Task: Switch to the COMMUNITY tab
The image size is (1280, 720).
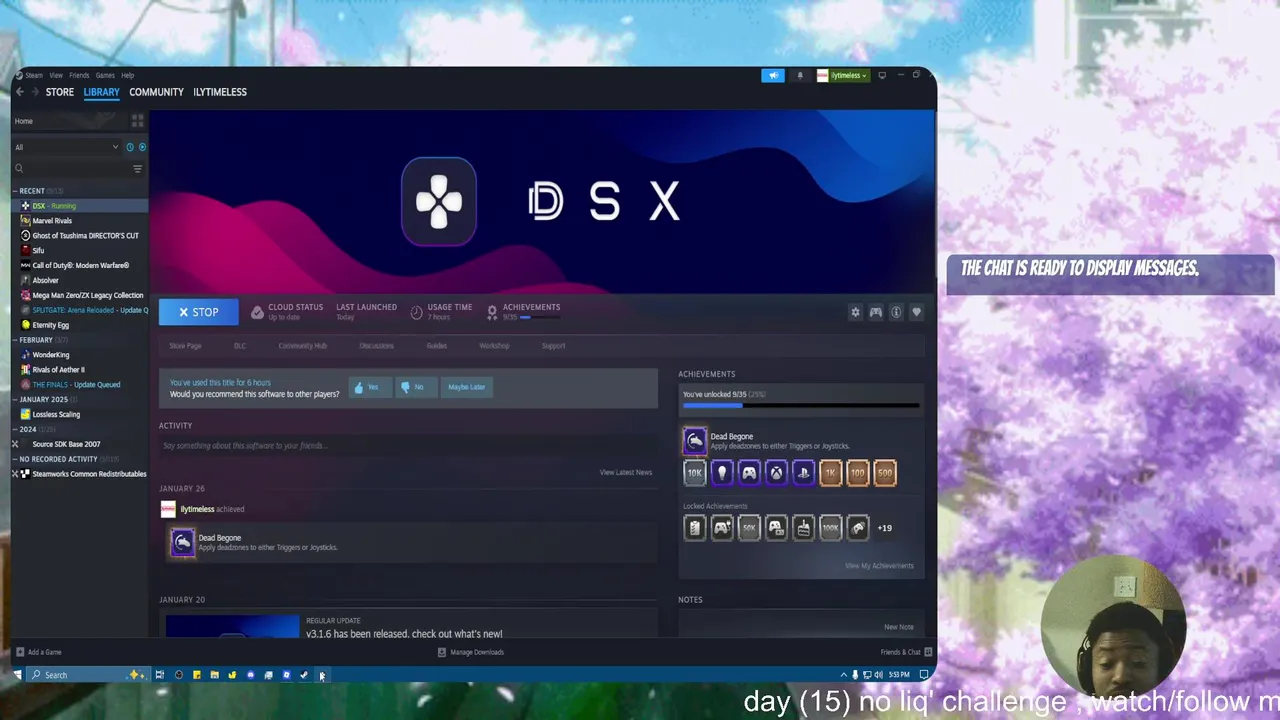Action: pos(156,92)
